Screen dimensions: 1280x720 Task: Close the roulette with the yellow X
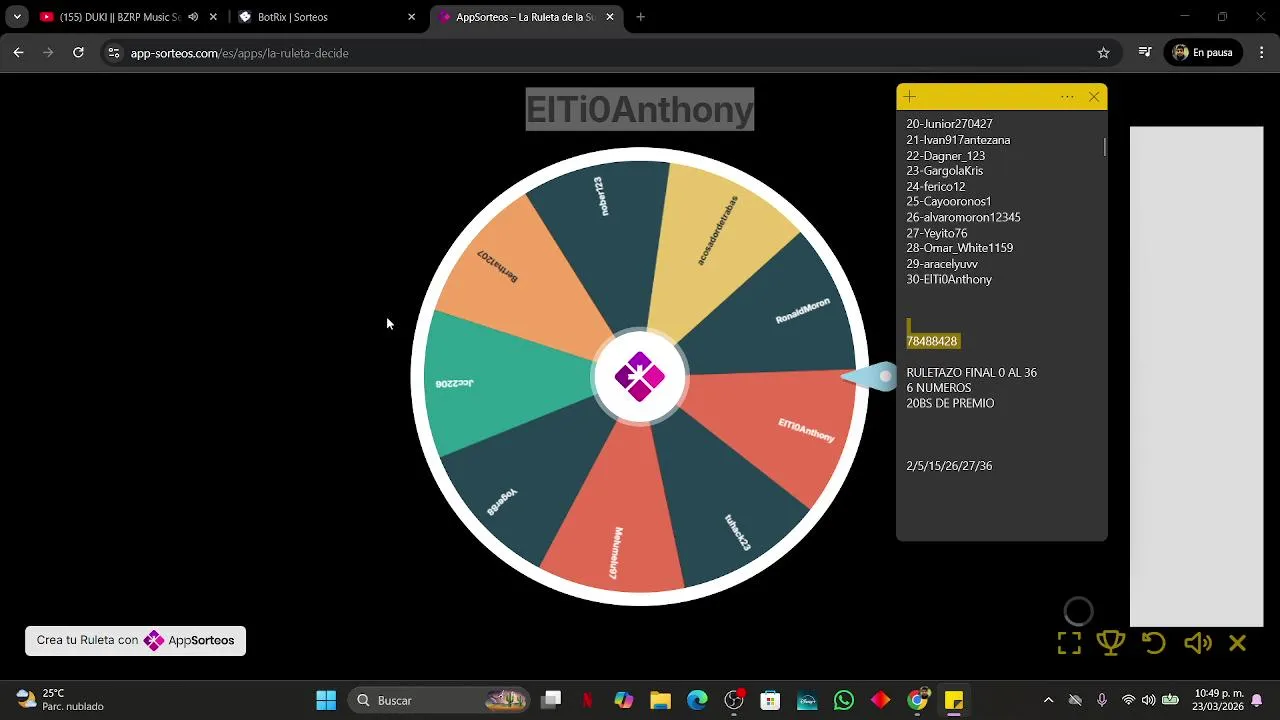coord(1238,643)
